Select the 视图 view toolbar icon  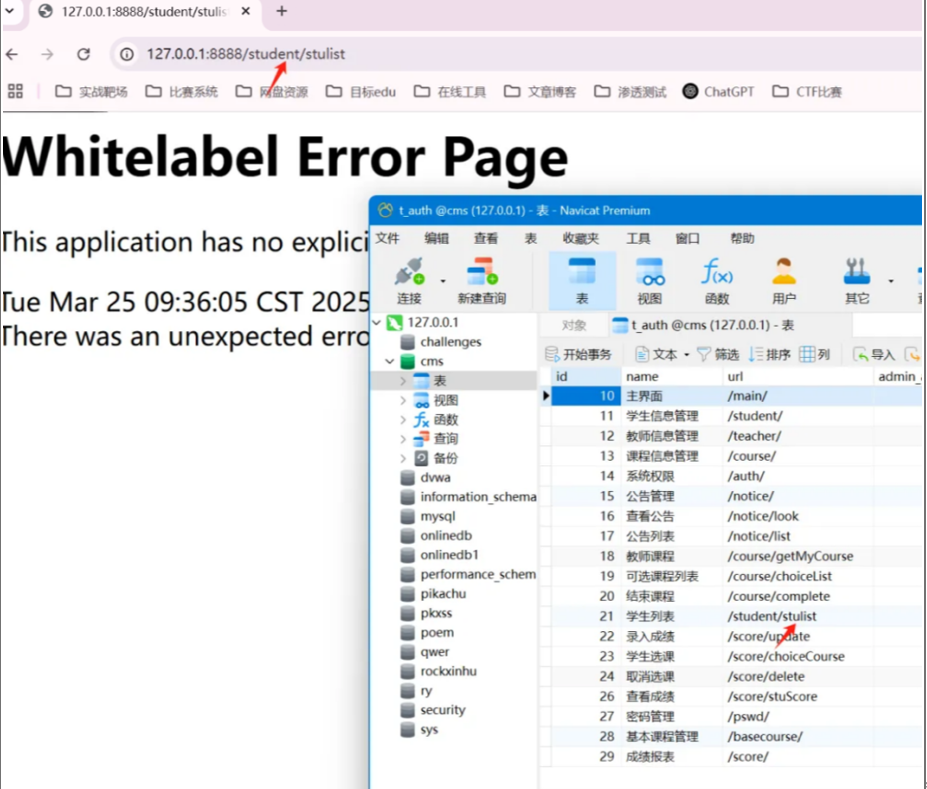pos(650,273)
